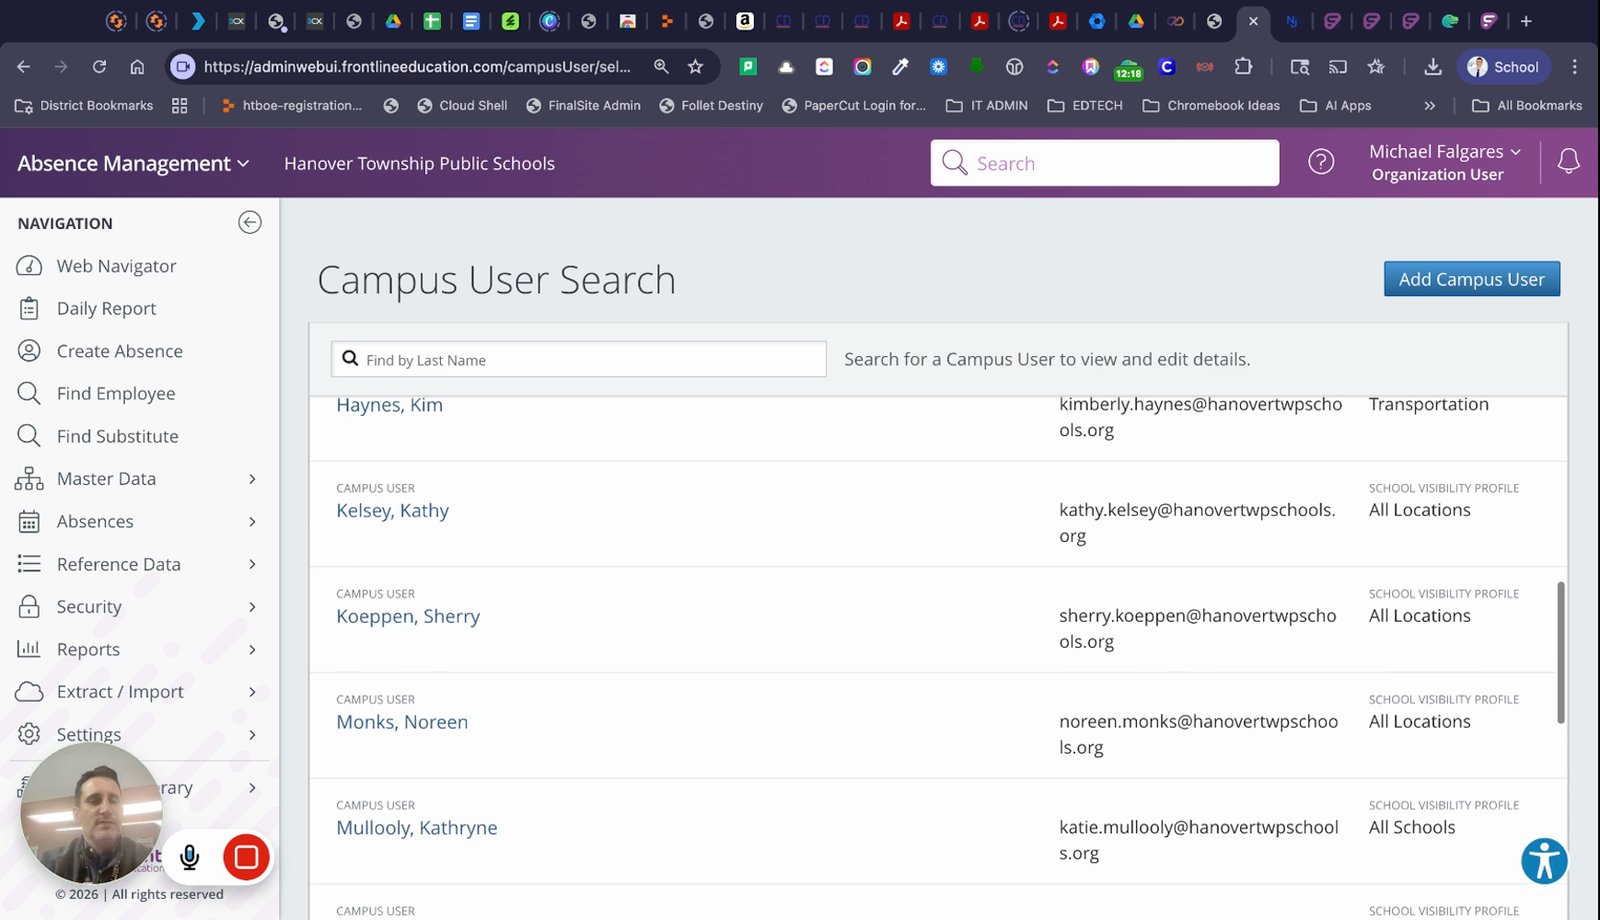The image size is (1600, 920).
Task: Open the Absence Management app dropdown
Action: pos(133,163)
